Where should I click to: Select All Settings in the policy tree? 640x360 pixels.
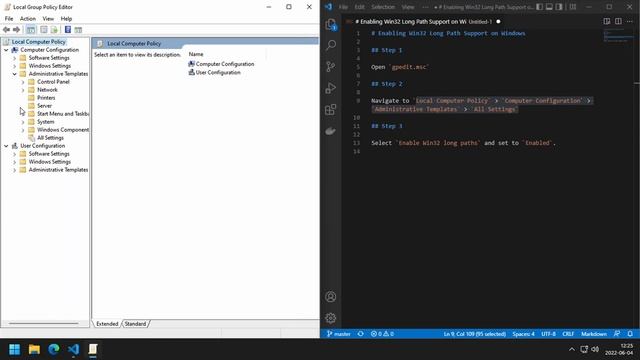50,138
